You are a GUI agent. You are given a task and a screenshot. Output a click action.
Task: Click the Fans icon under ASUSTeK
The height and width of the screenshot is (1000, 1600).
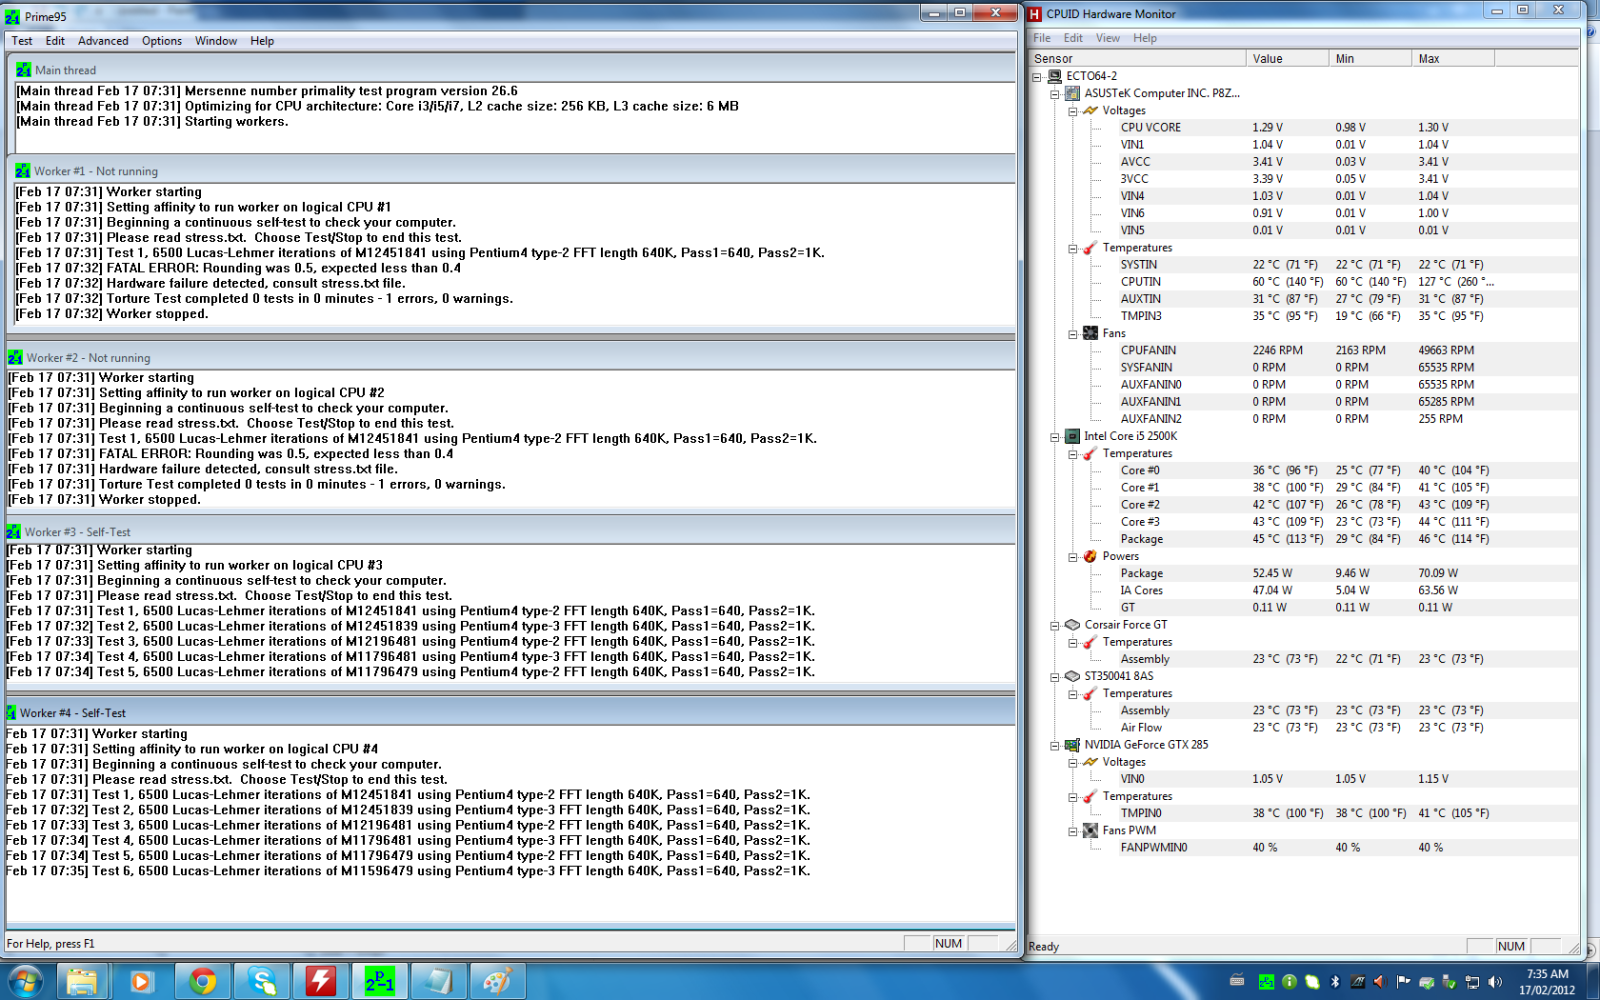[x=1090, y=333]
